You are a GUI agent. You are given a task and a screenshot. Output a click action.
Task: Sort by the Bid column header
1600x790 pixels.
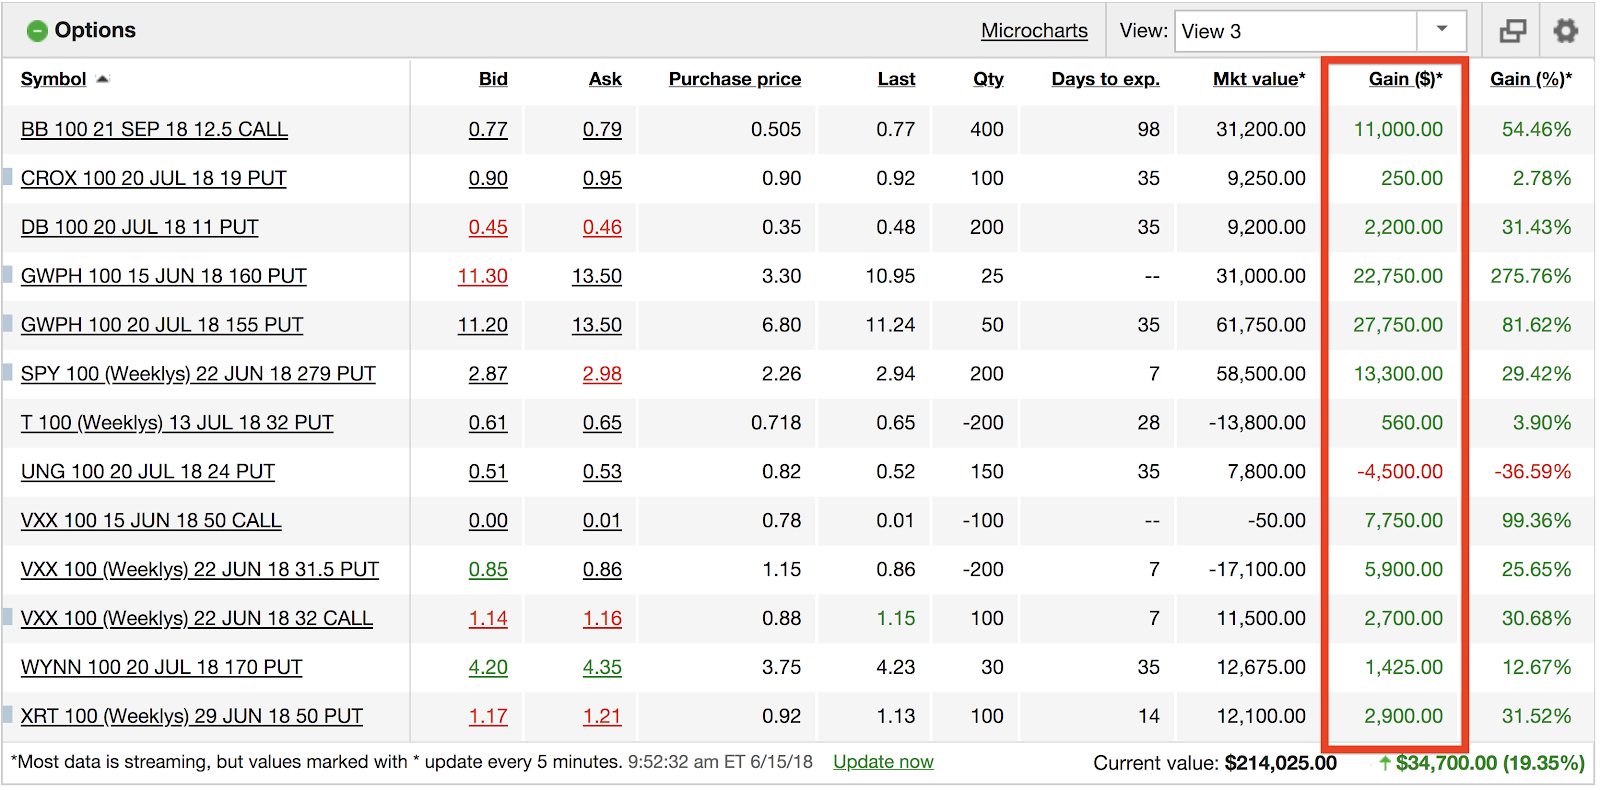493,79
